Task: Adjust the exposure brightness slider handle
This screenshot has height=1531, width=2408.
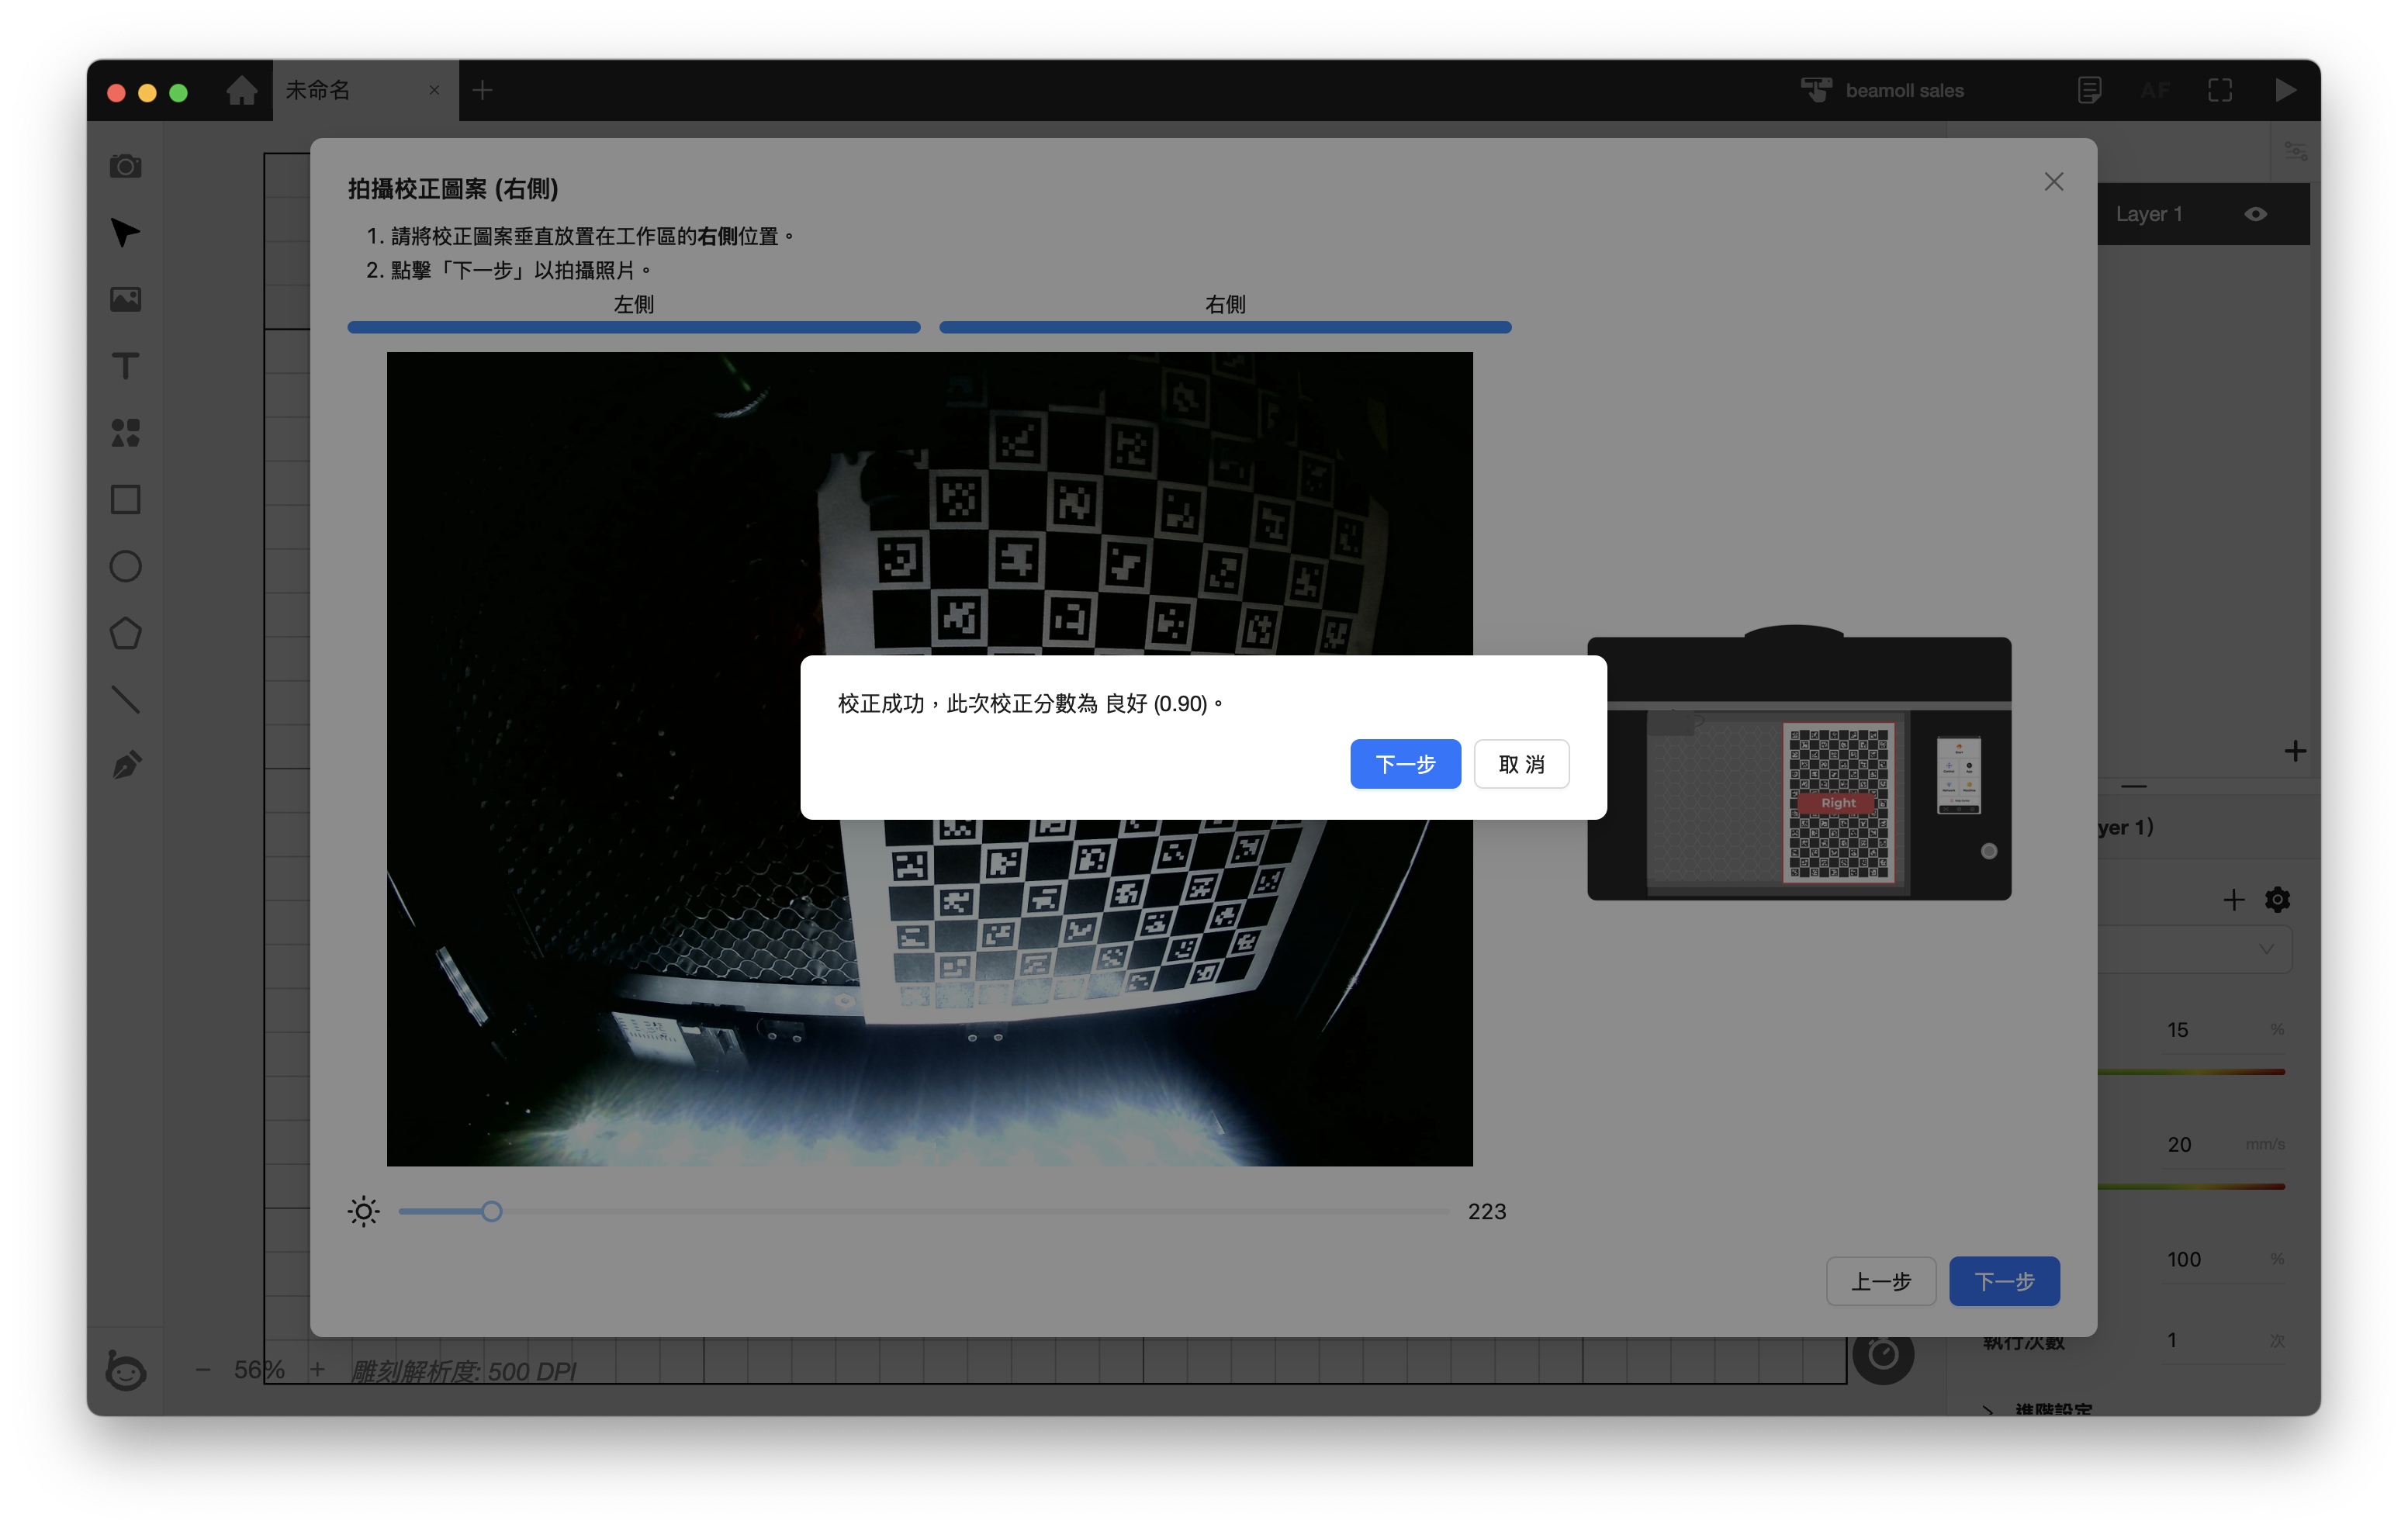Action: 491,1211
